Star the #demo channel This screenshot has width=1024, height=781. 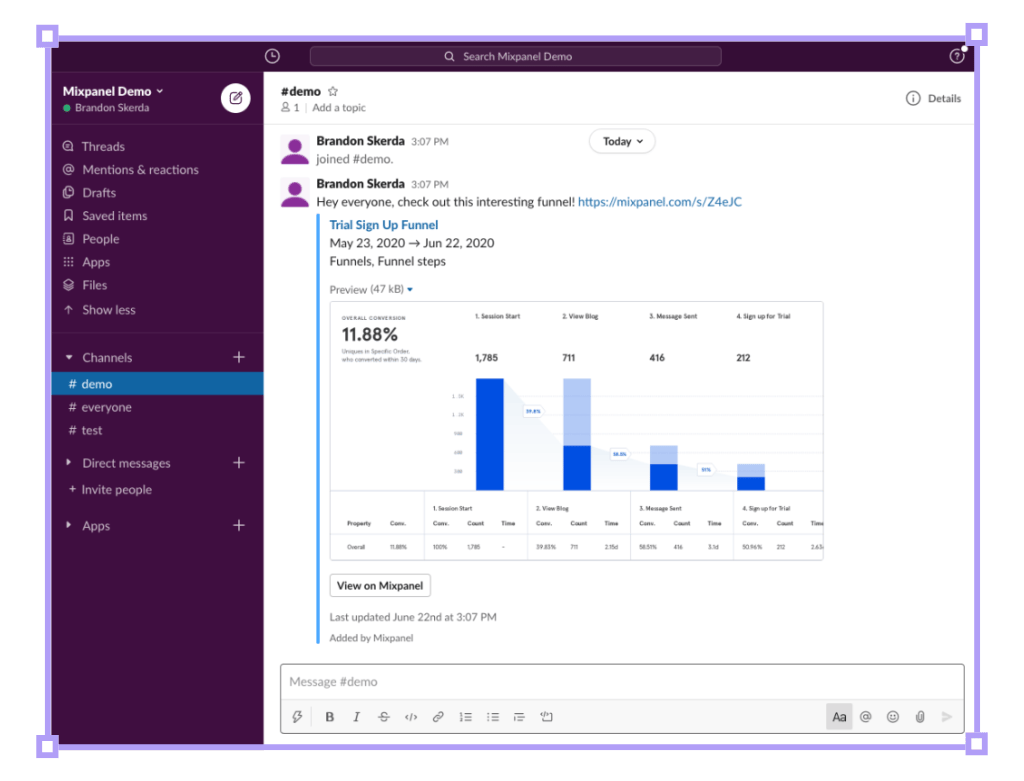[x=333, y=91]
